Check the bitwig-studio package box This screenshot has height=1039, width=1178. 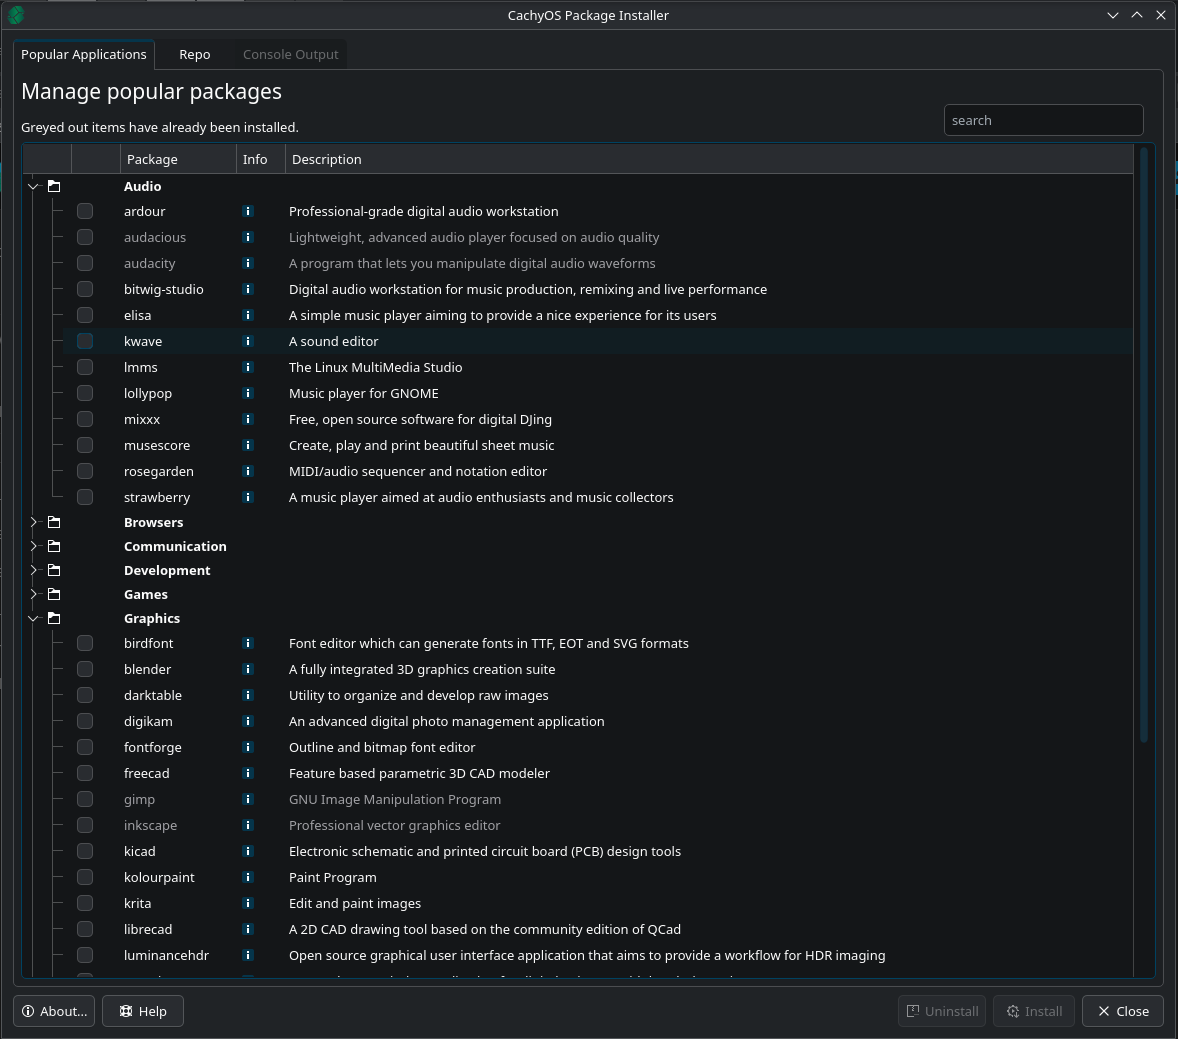tap(85, 289)
